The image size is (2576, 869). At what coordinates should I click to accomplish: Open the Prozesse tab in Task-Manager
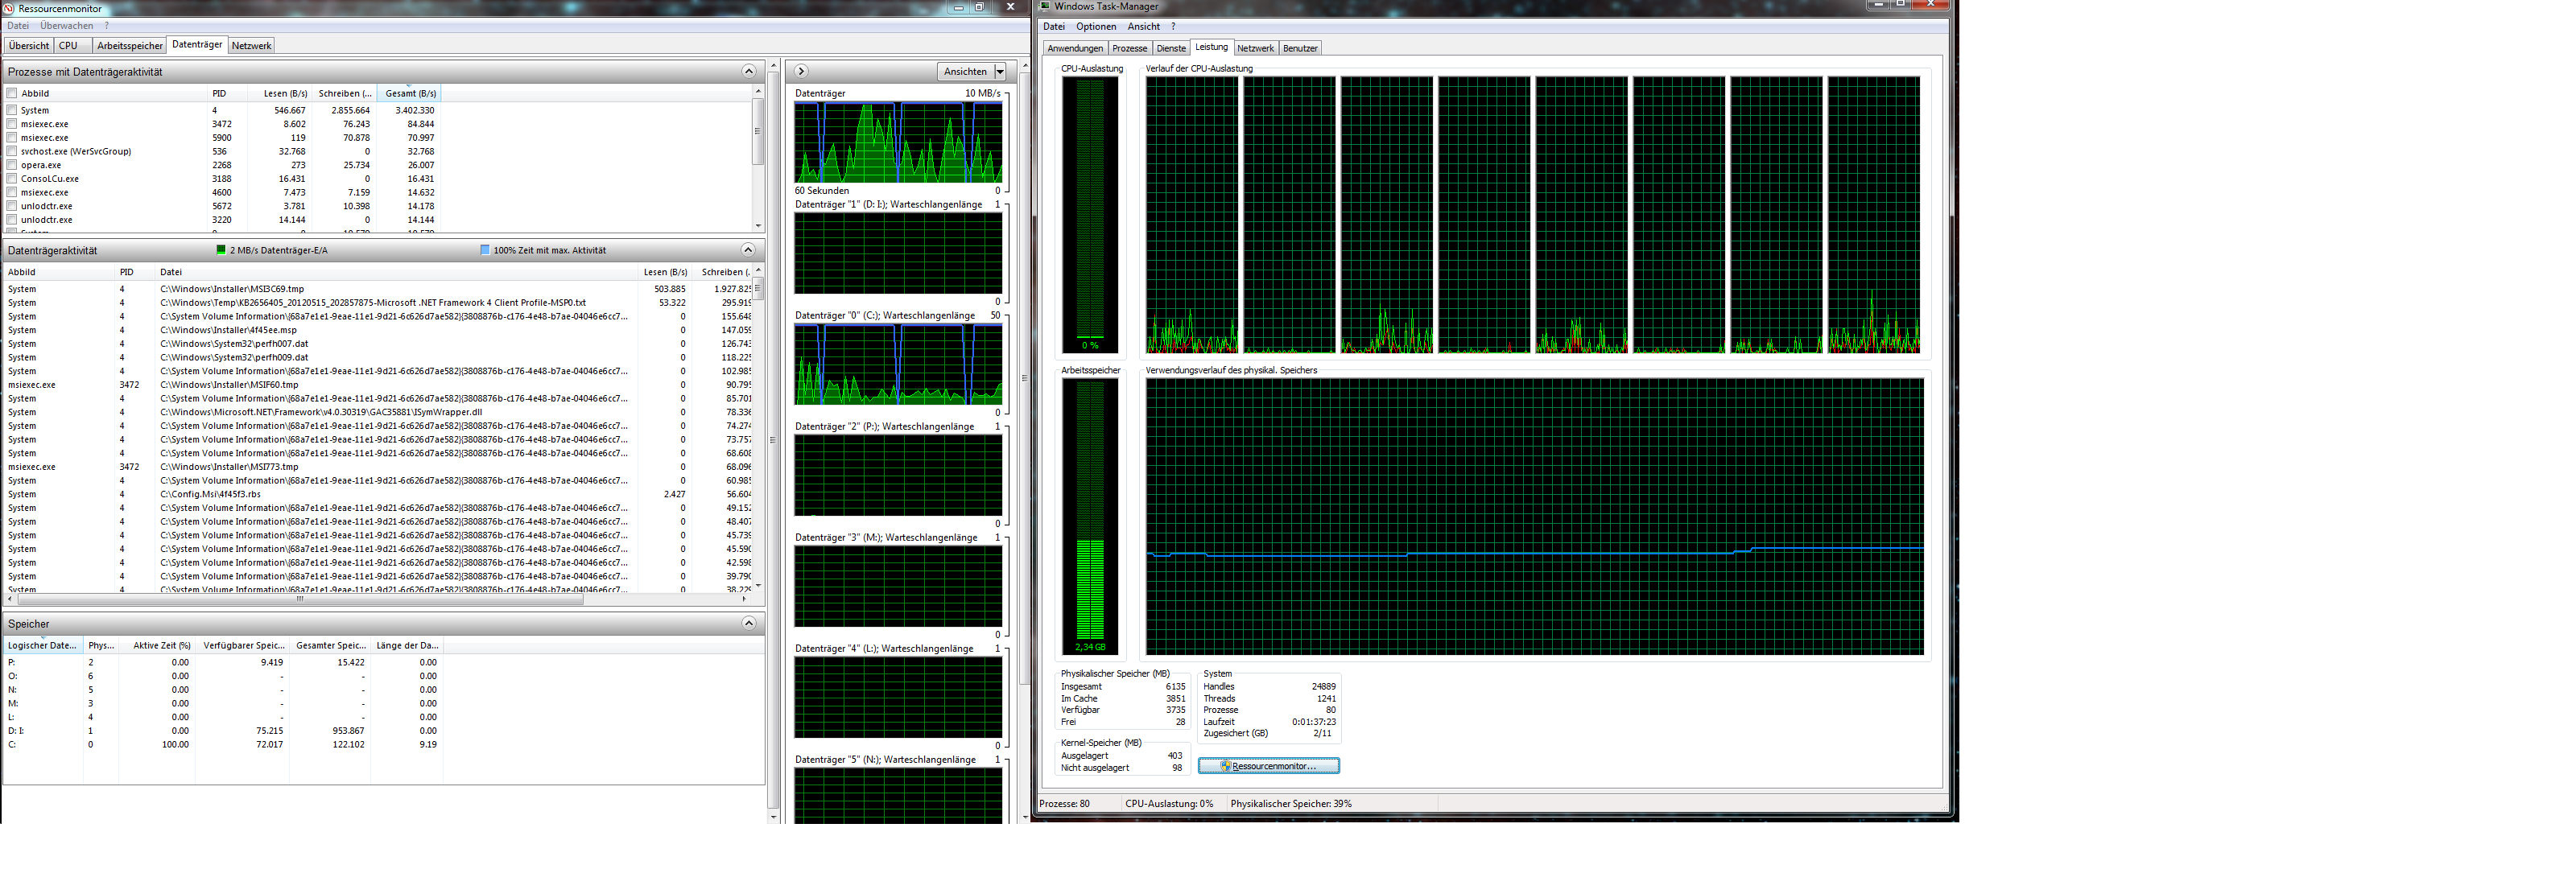[1129, 48]
